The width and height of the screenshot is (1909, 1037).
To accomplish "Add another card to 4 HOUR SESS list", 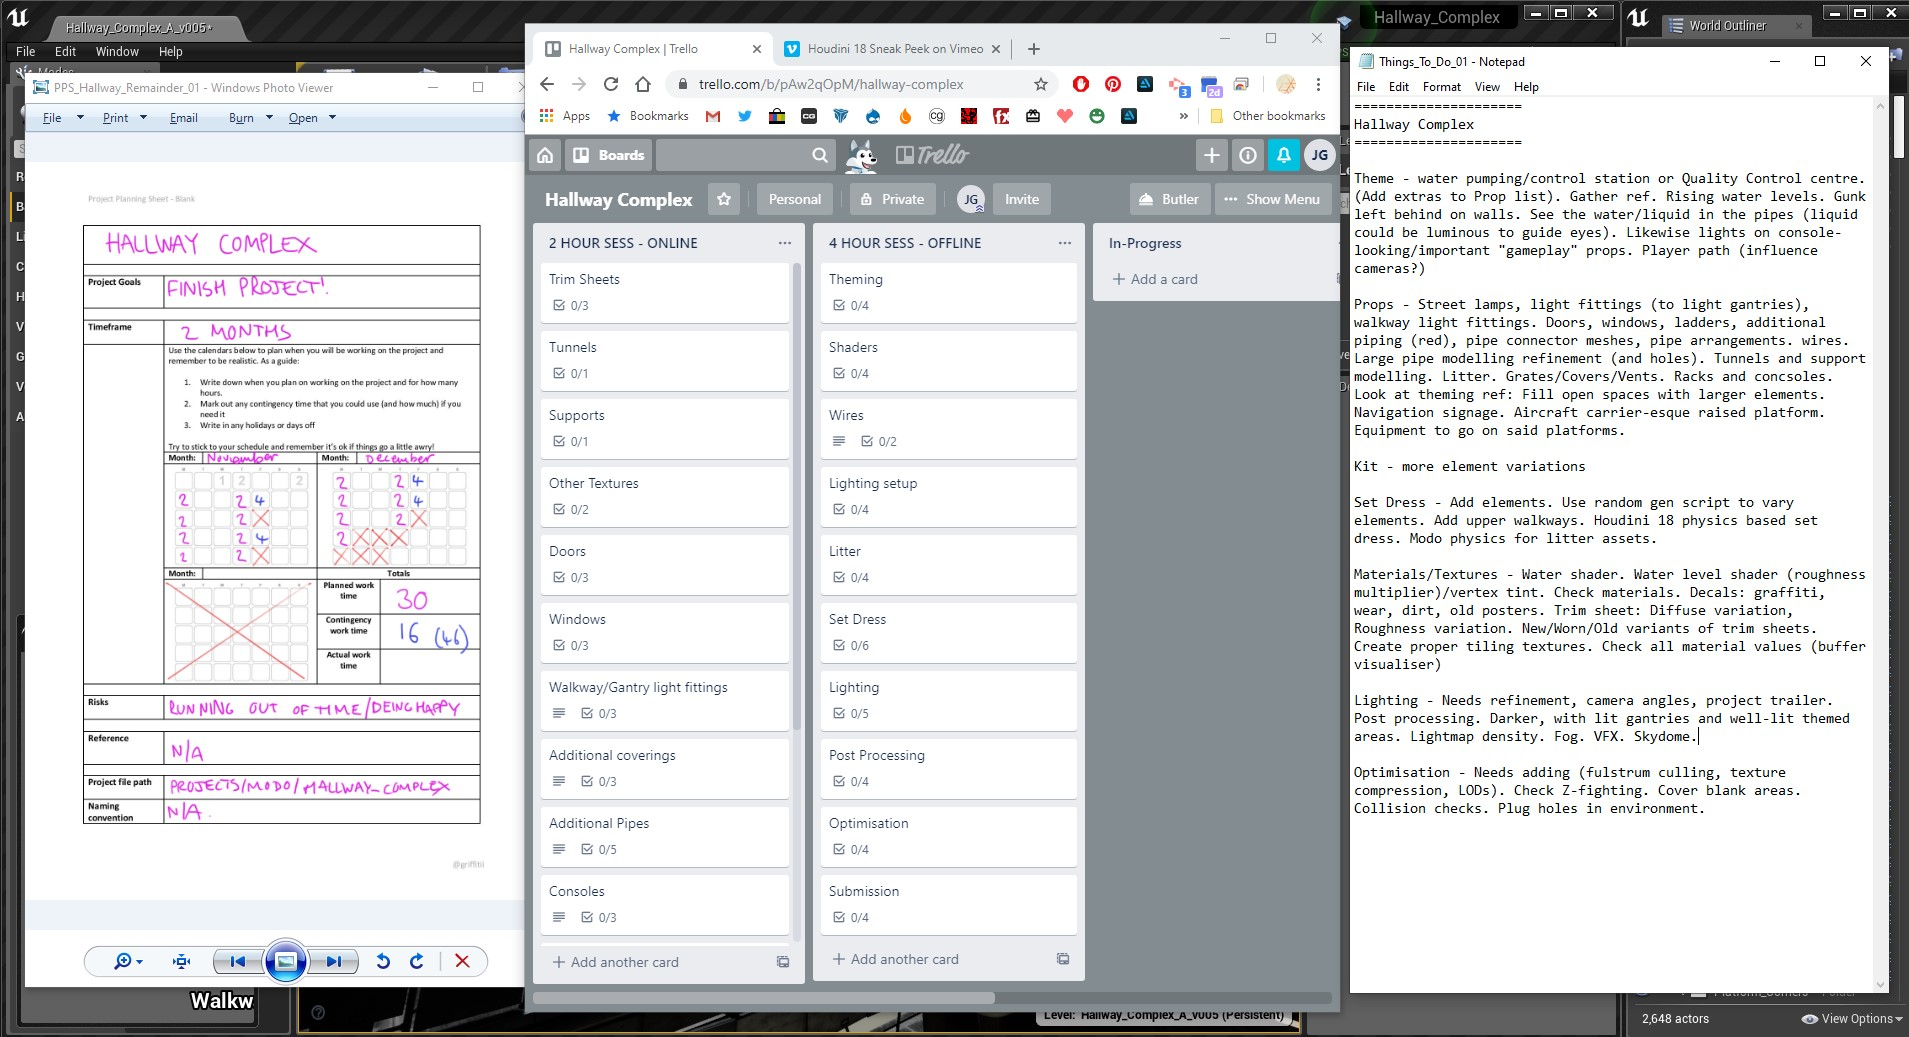I will [895, 959].
